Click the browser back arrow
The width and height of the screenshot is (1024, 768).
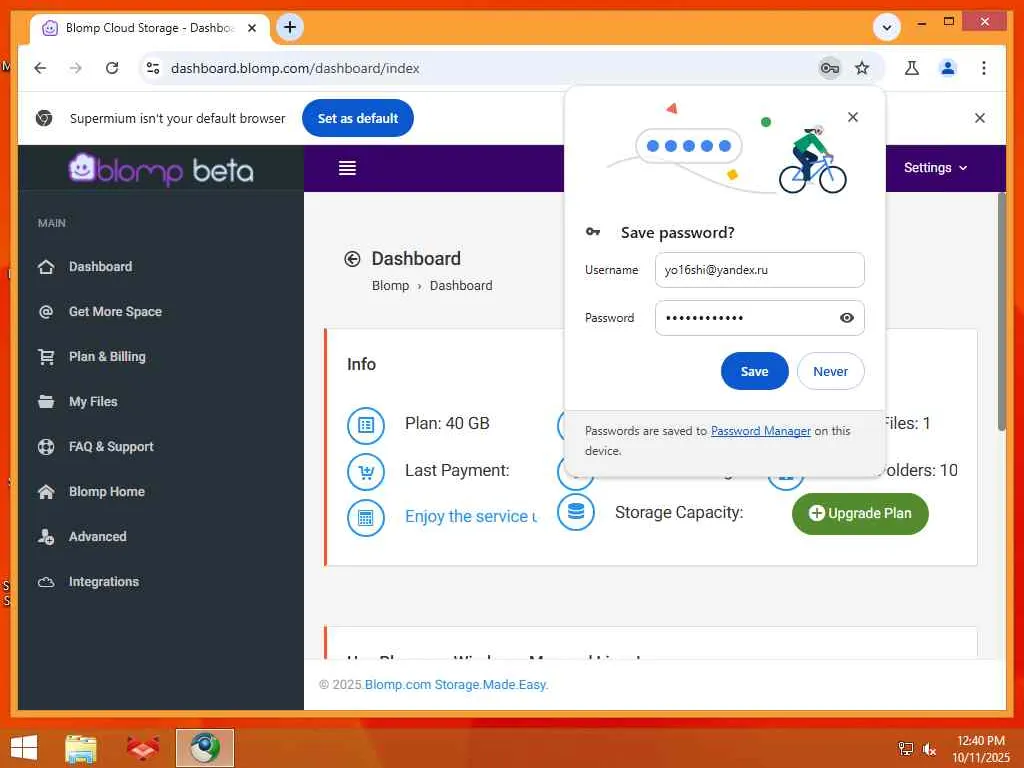tap(40, 68)
